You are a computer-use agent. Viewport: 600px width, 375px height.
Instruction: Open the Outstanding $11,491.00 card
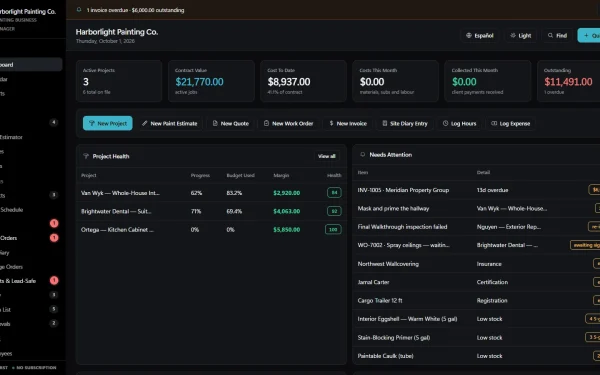[569, 81]
